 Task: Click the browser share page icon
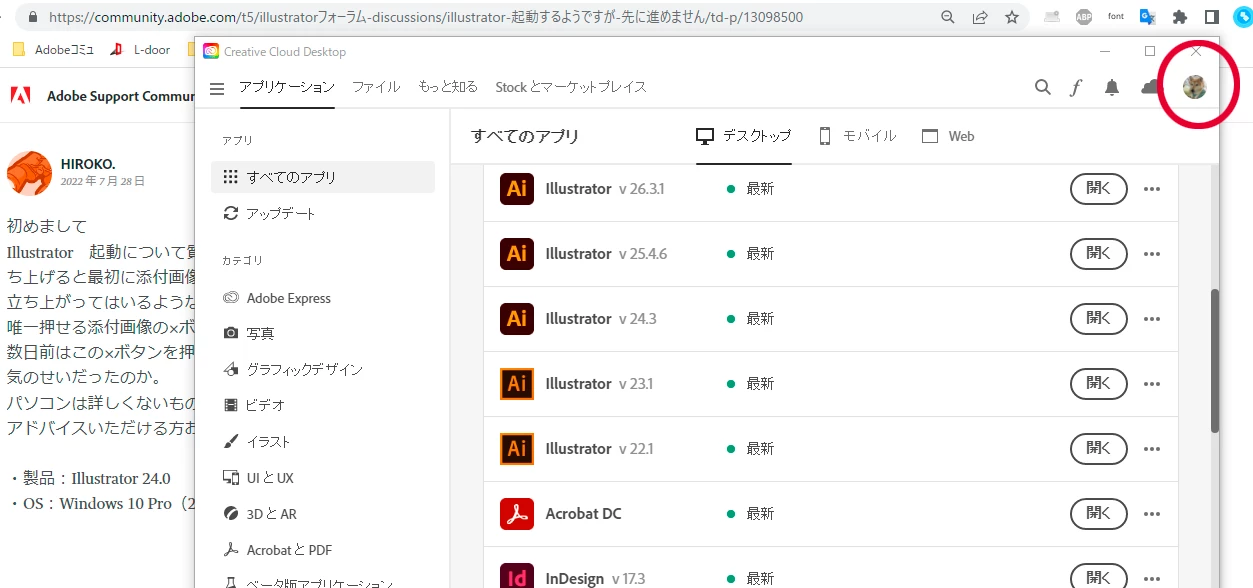tap(980, 17)
